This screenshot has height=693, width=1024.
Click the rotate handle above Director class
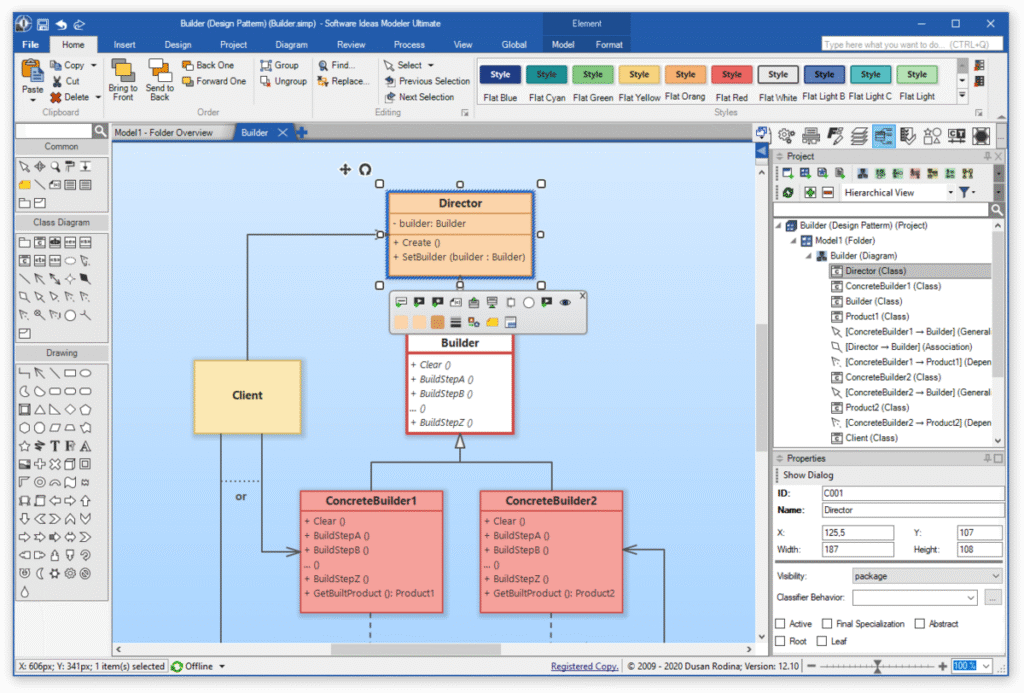pos(365,170)
